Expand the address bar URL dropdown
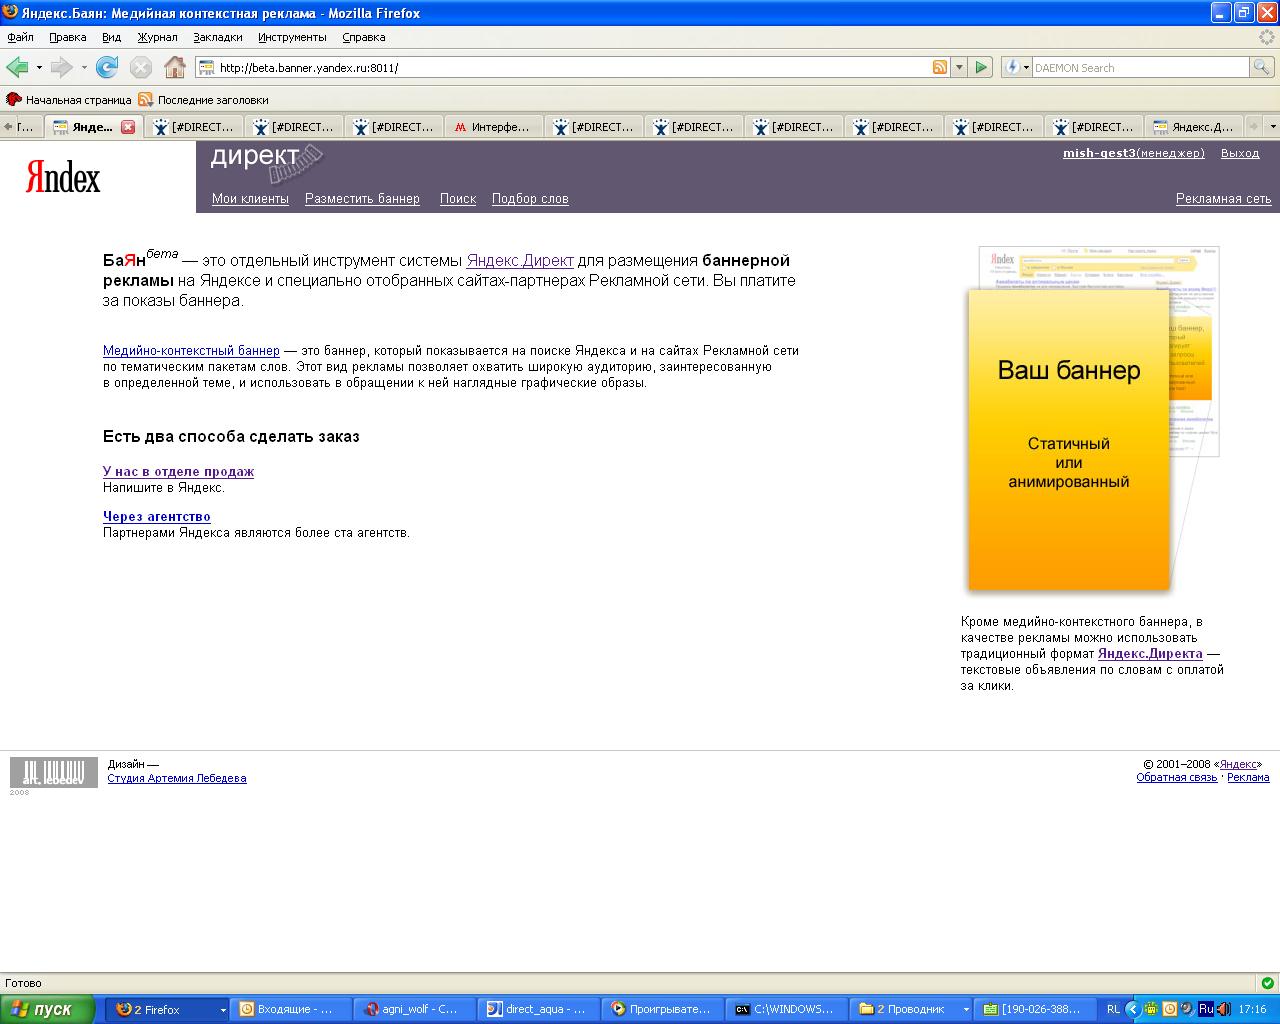Viewport: 1280px width, 1024px height. (959, 67)
